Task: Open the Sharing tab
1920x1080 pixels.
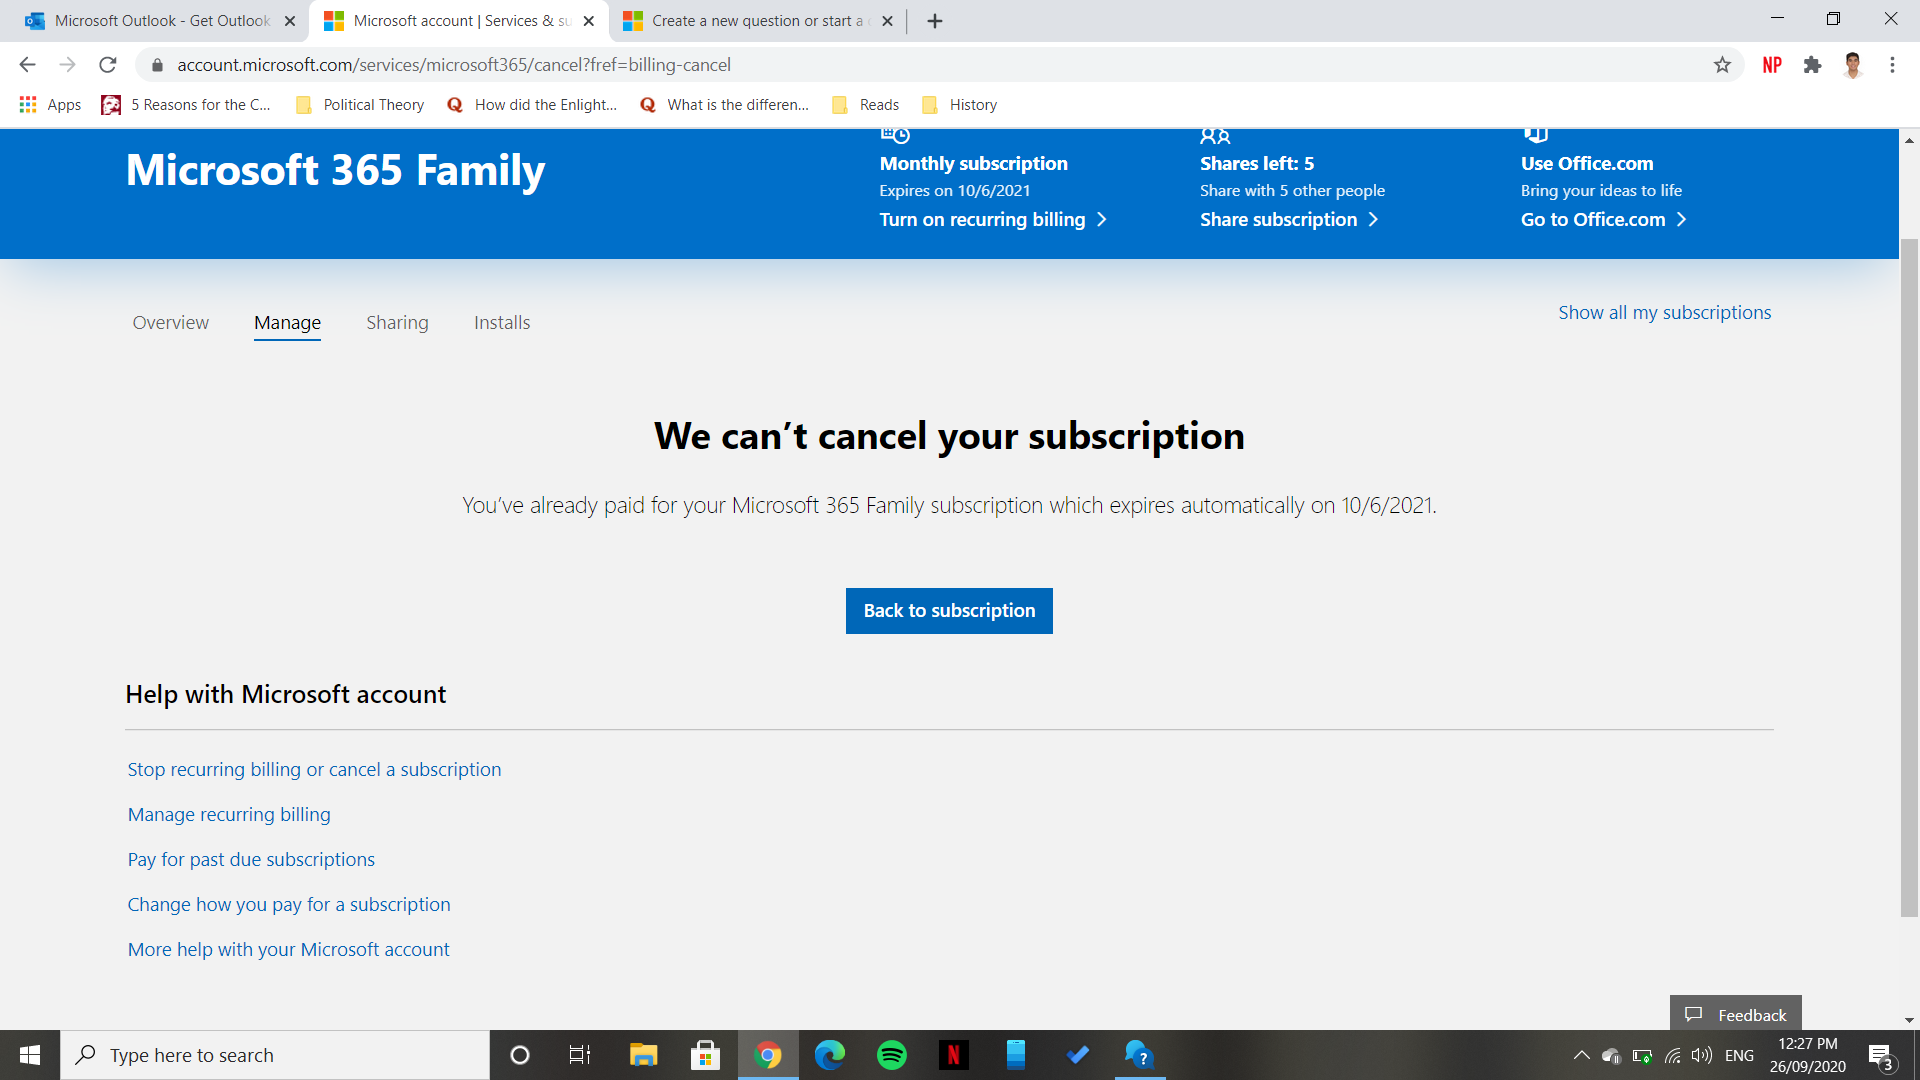Action: click(397, 323)
